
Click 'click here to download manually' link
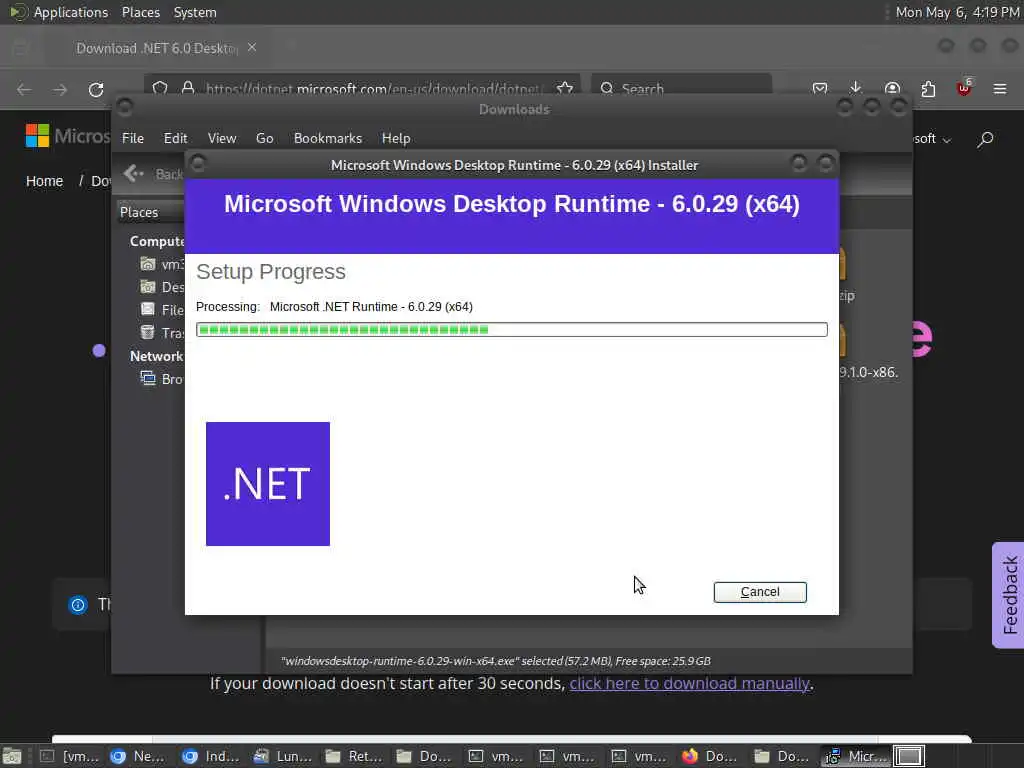689,683
